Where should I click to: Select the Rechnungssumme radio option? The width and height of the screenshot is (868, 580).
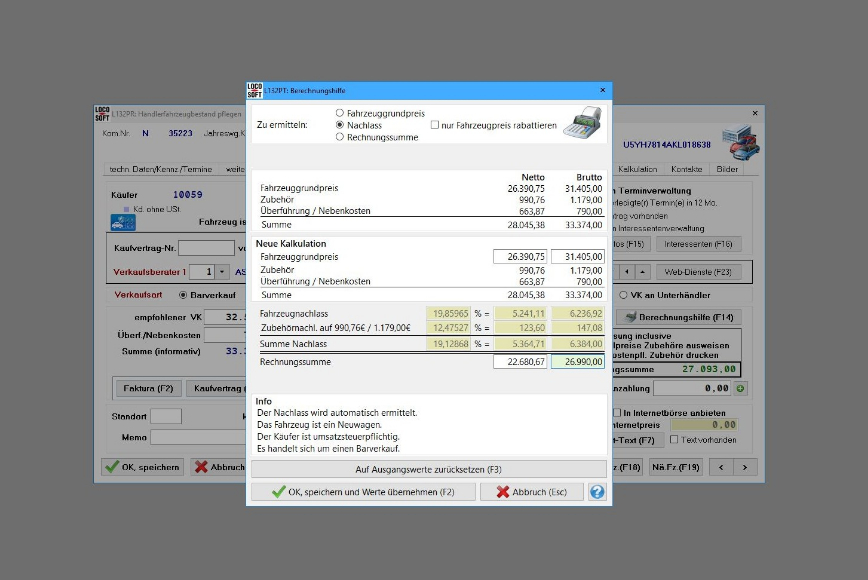point(340,137)
